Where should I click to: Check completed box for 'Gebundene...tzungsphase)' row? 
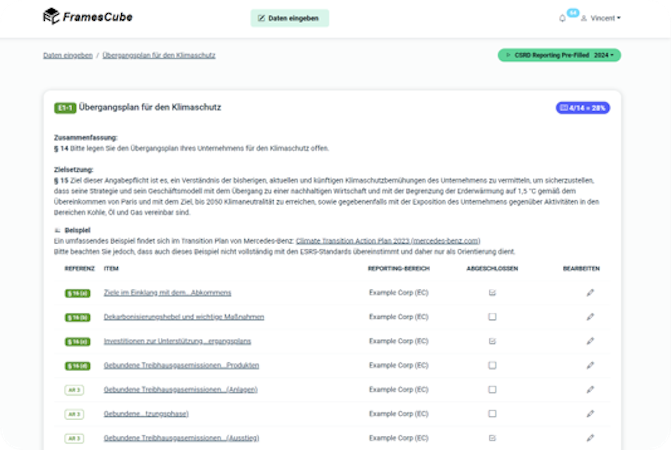[x=492, y=413]
